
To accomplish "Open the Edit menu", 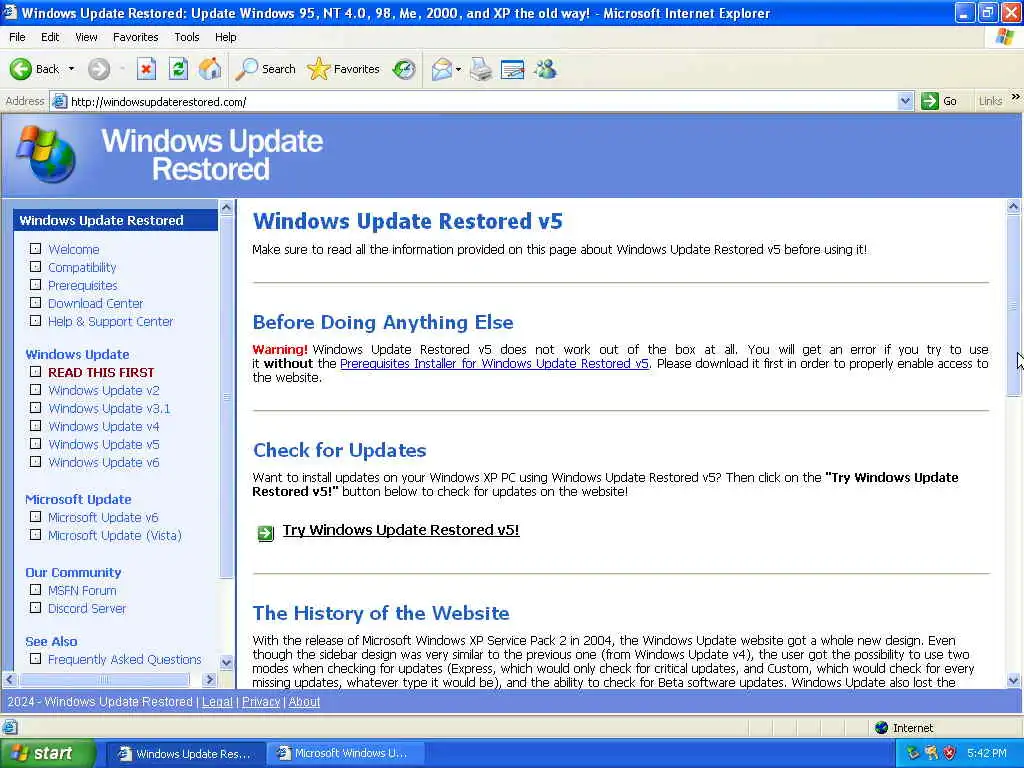I will coord(50,37).
